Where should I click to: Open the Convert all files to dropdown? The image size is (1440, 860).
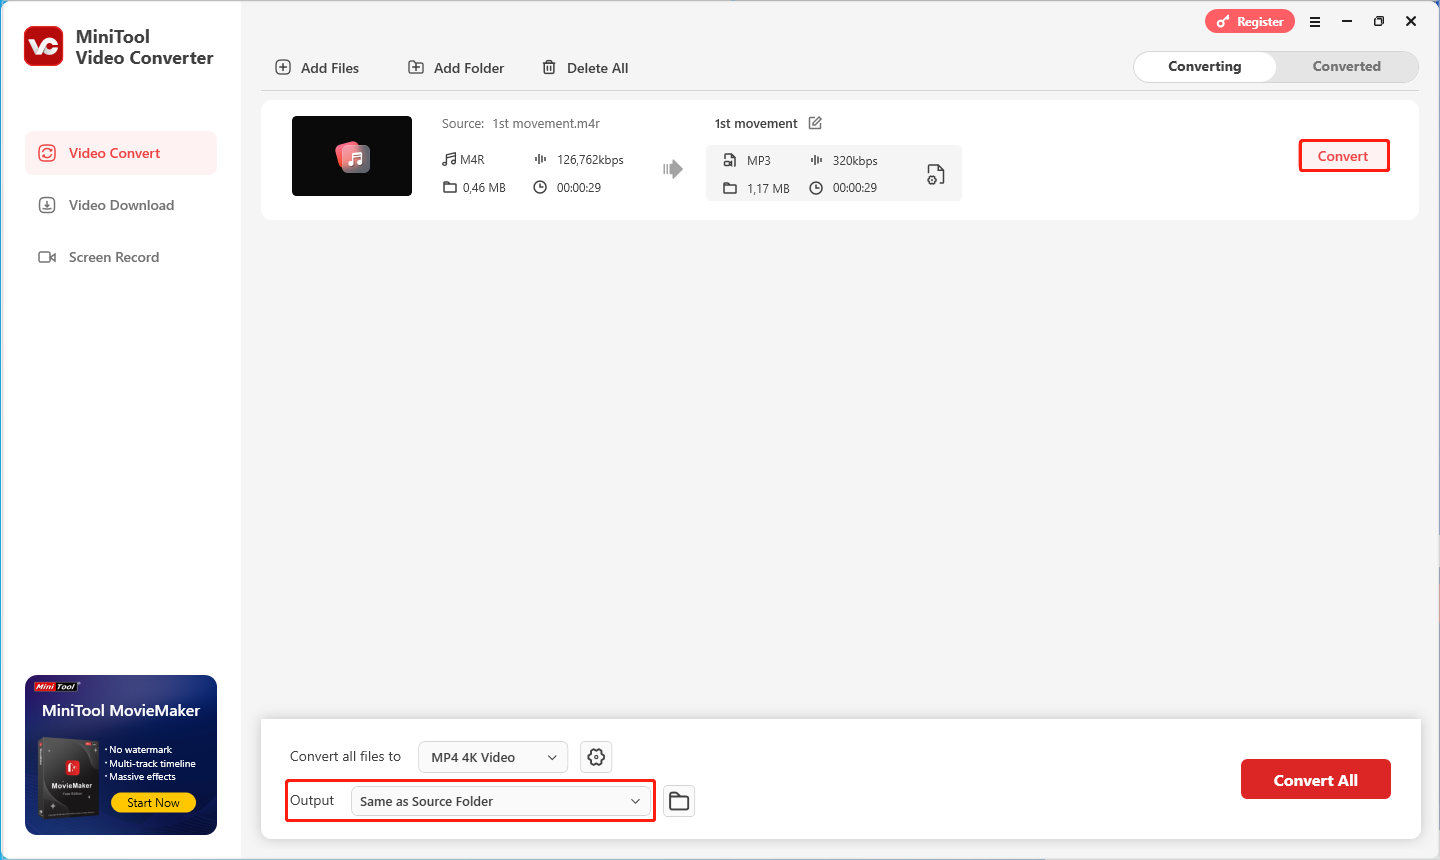tap(493, 757)
